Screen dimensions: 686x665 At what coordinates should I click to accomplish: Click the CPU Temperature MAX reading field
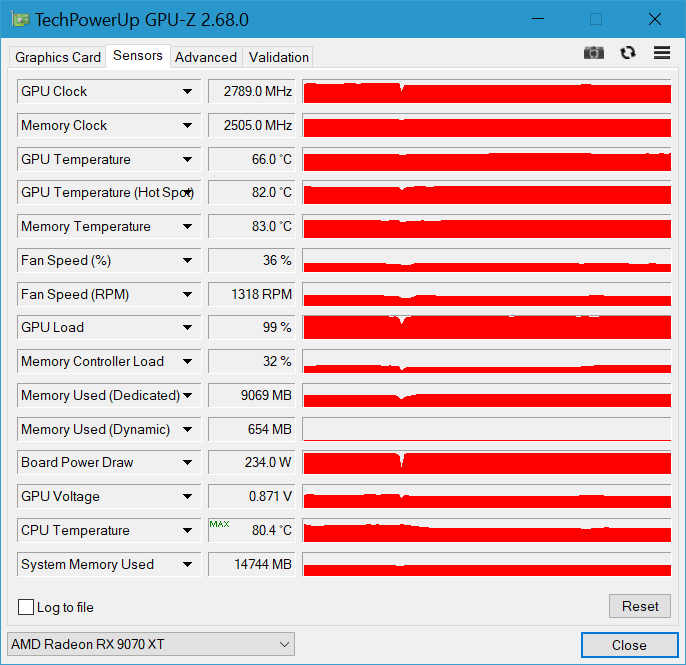click(x=252, y=530)
